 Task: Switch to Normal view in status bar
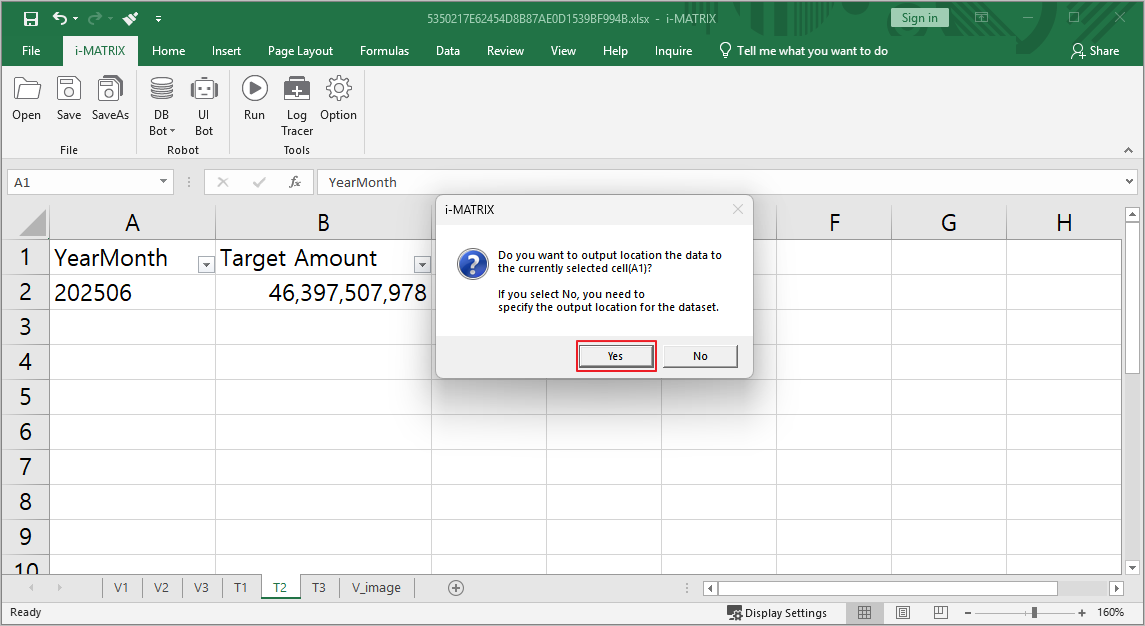[x=865, y=612]
